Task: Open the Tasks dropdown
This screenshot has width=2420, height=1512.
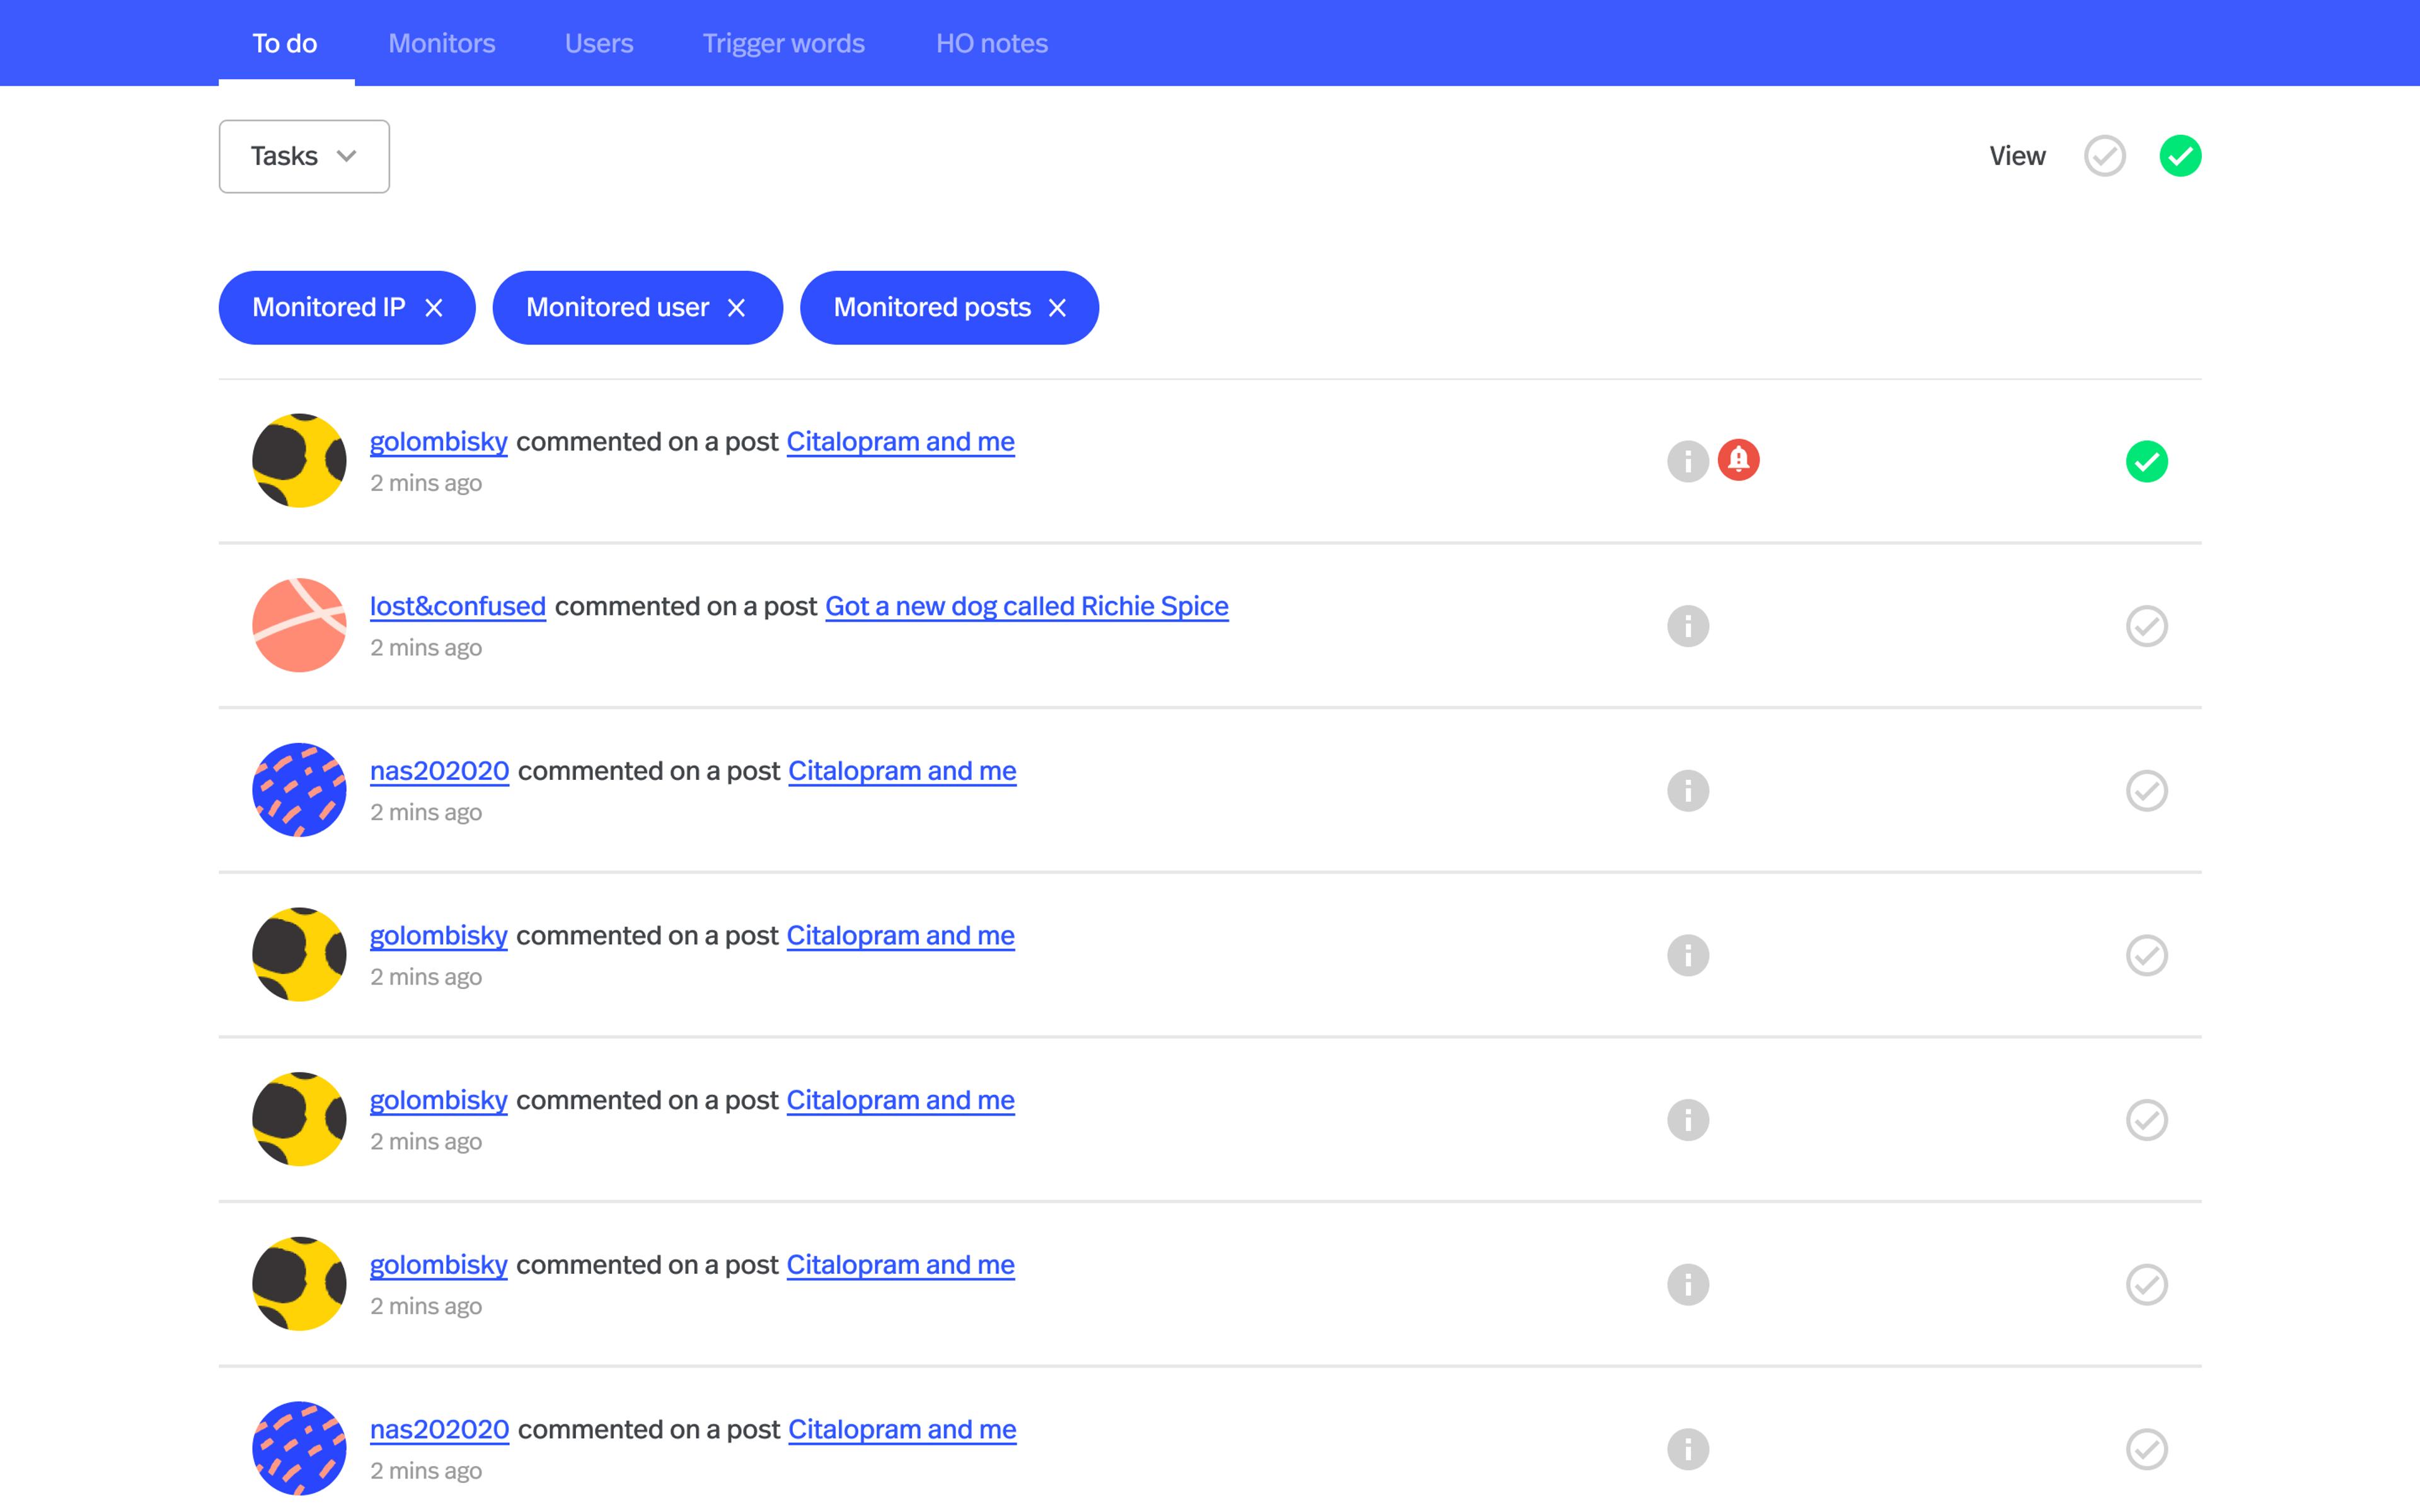Action: coord(304,156)
